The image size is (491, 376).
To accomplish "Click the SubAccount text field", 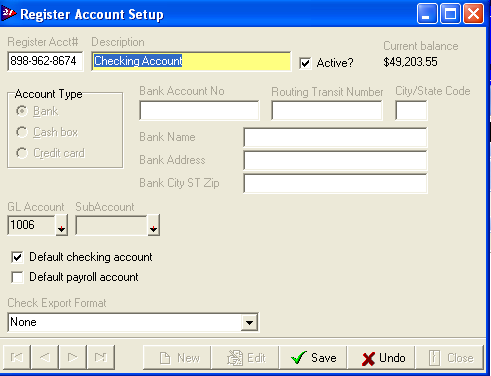I will [111, 226].
